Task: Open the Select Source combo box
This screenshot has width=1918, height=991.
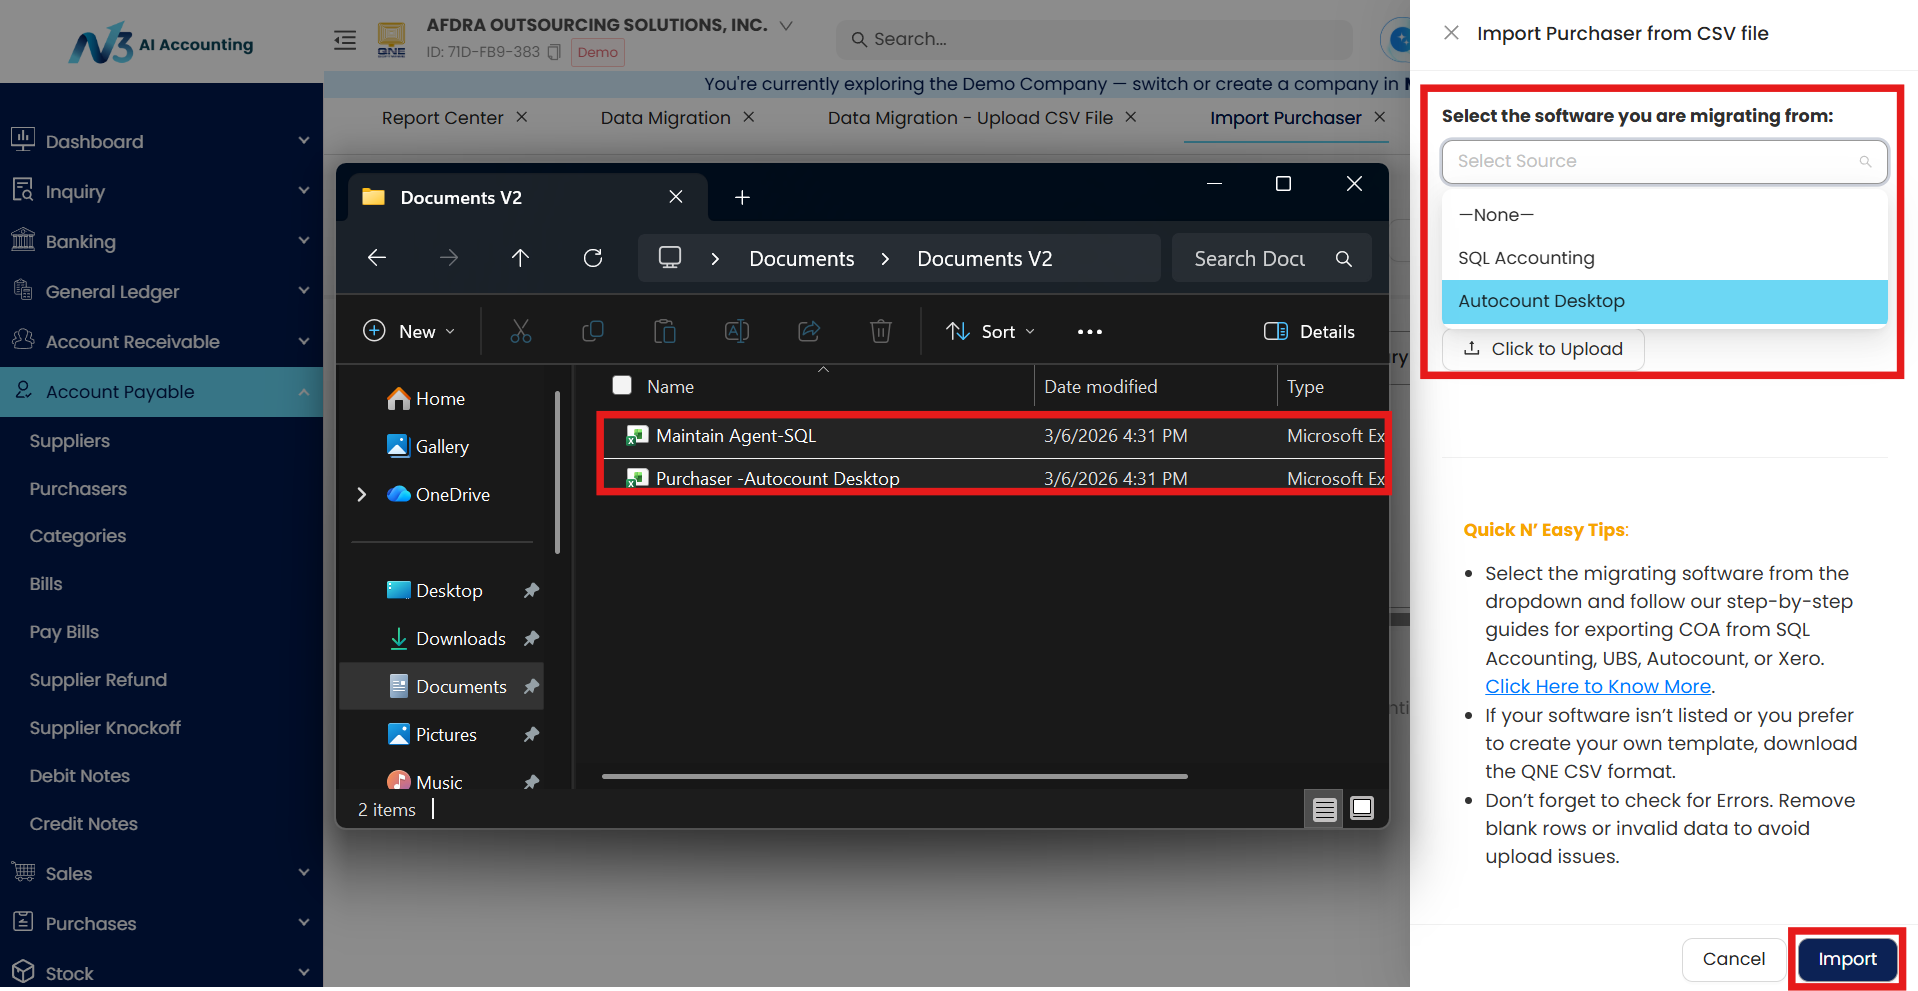Action: click(x=1664, y=161)
